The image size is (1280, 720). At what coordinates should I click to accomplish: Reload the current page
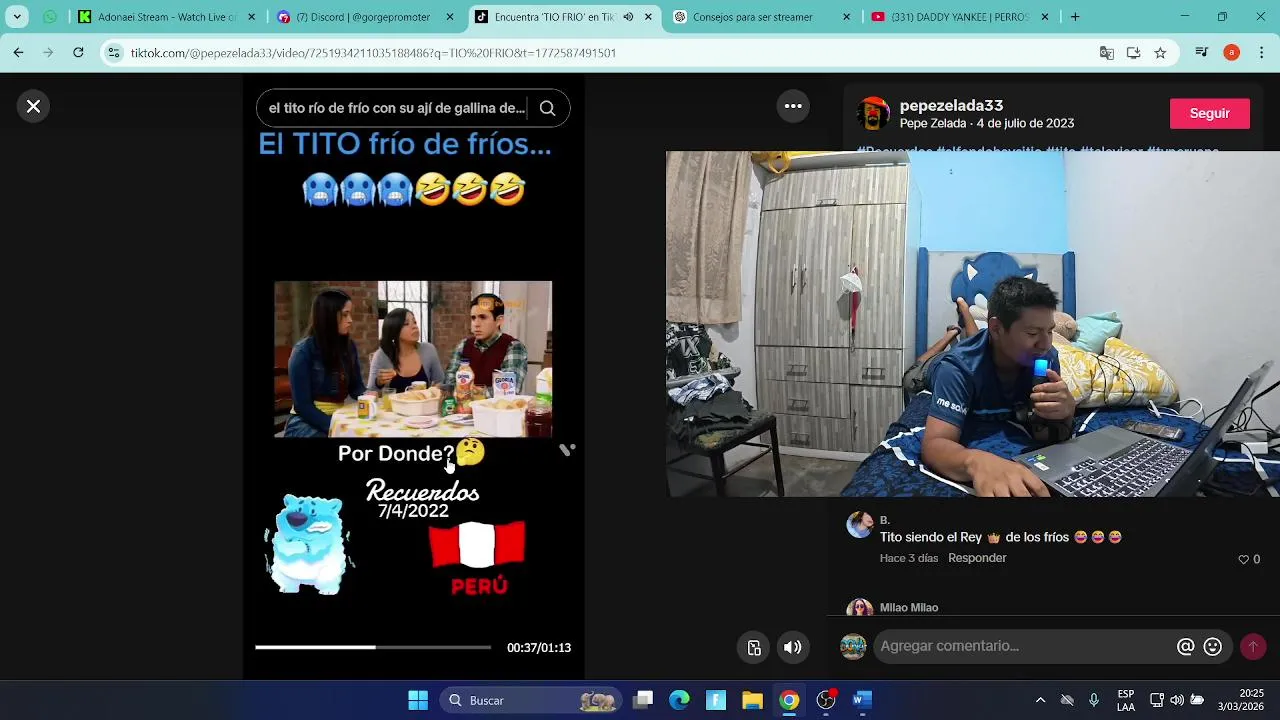pos(78,52)
